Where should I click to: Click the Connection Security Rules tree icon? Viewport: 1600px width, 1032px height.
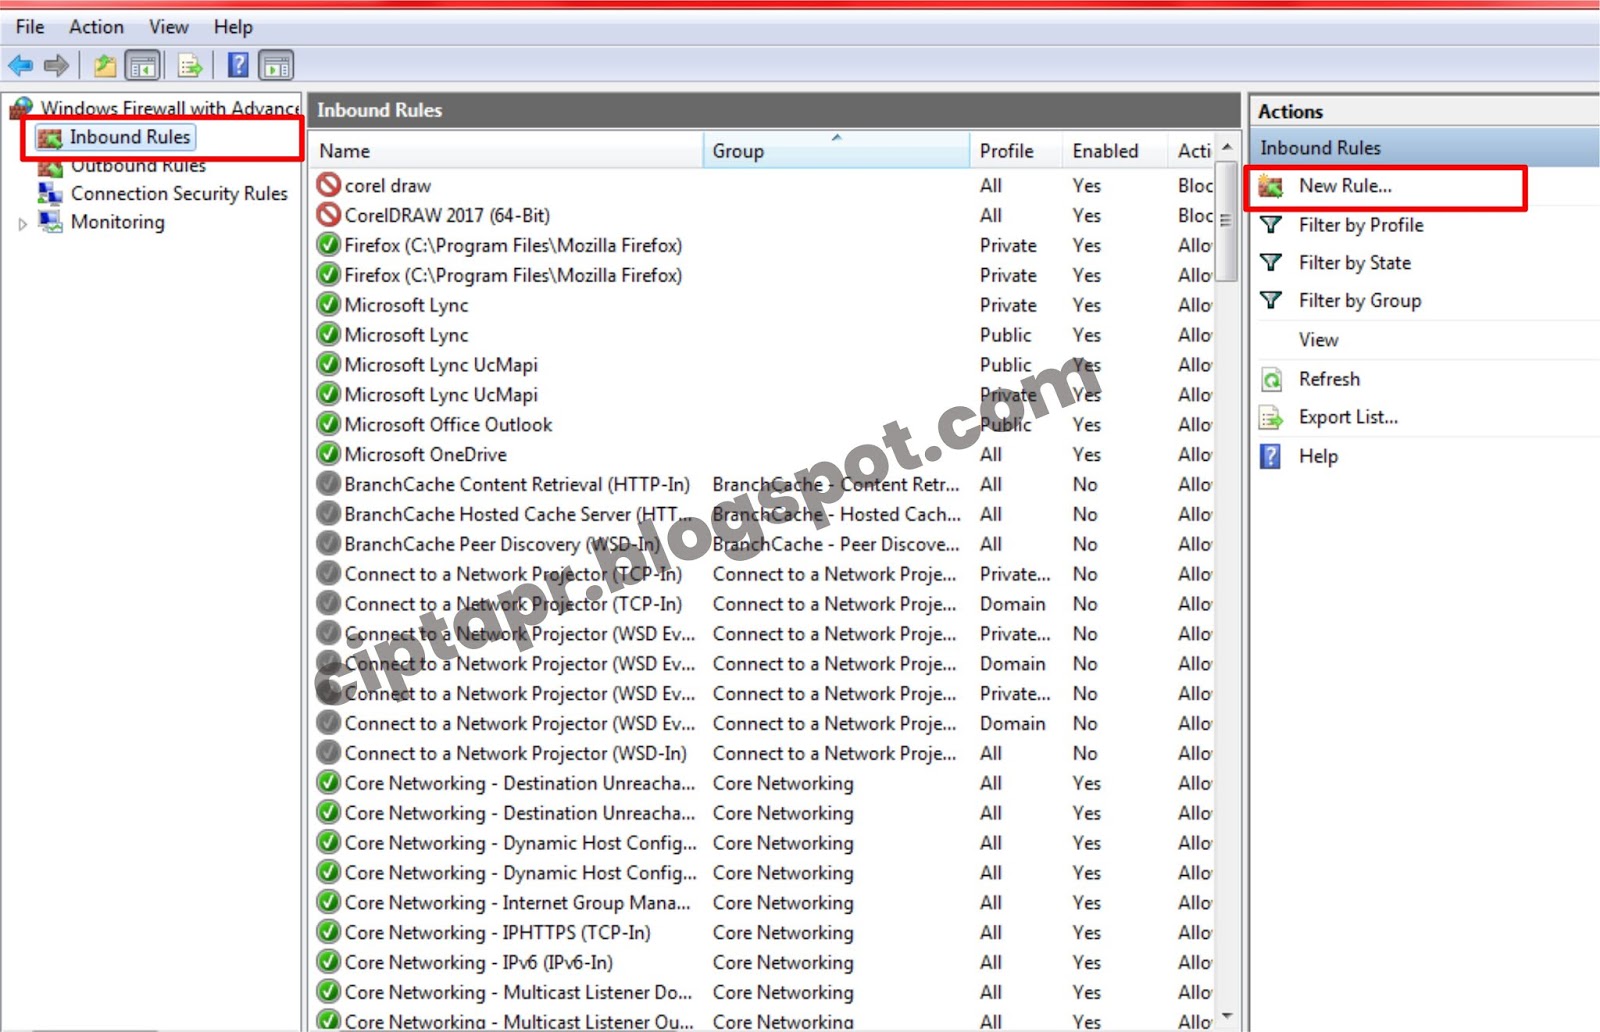[50, 193]
